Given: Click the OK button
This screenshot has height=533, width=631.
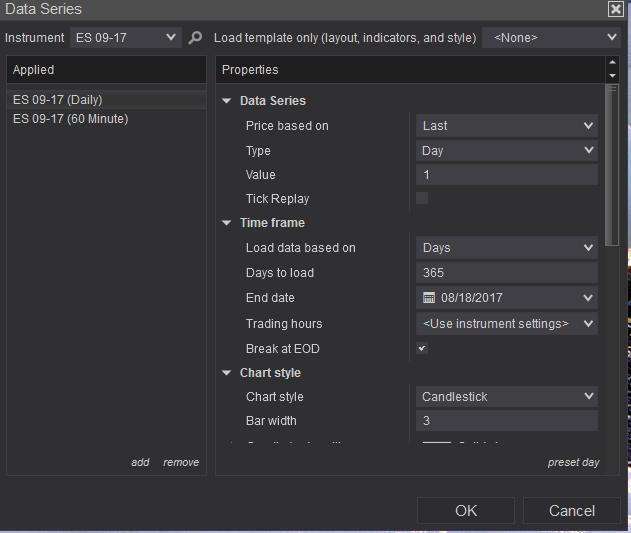Looking at the screenshot, I should (x=466, y=510).
